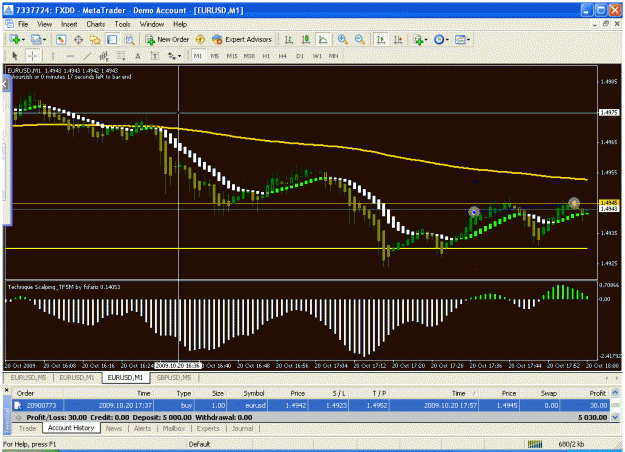Select the Vertical Line drawing tool
Image resolution: width=625 pixels, height=452 pixels.
click(53, 56)
